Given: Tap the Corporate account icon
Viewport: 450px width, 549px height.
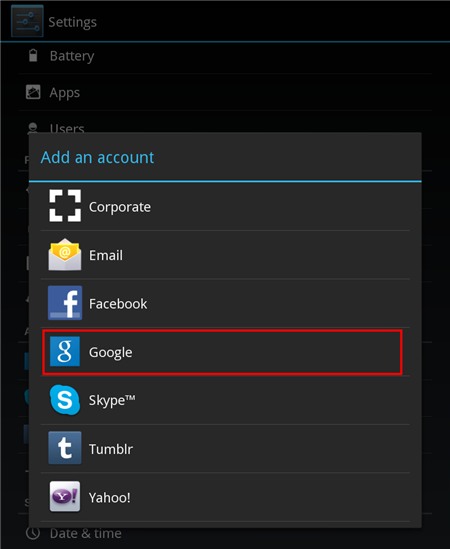Looking at the screenshot, I should pos(65,206).
